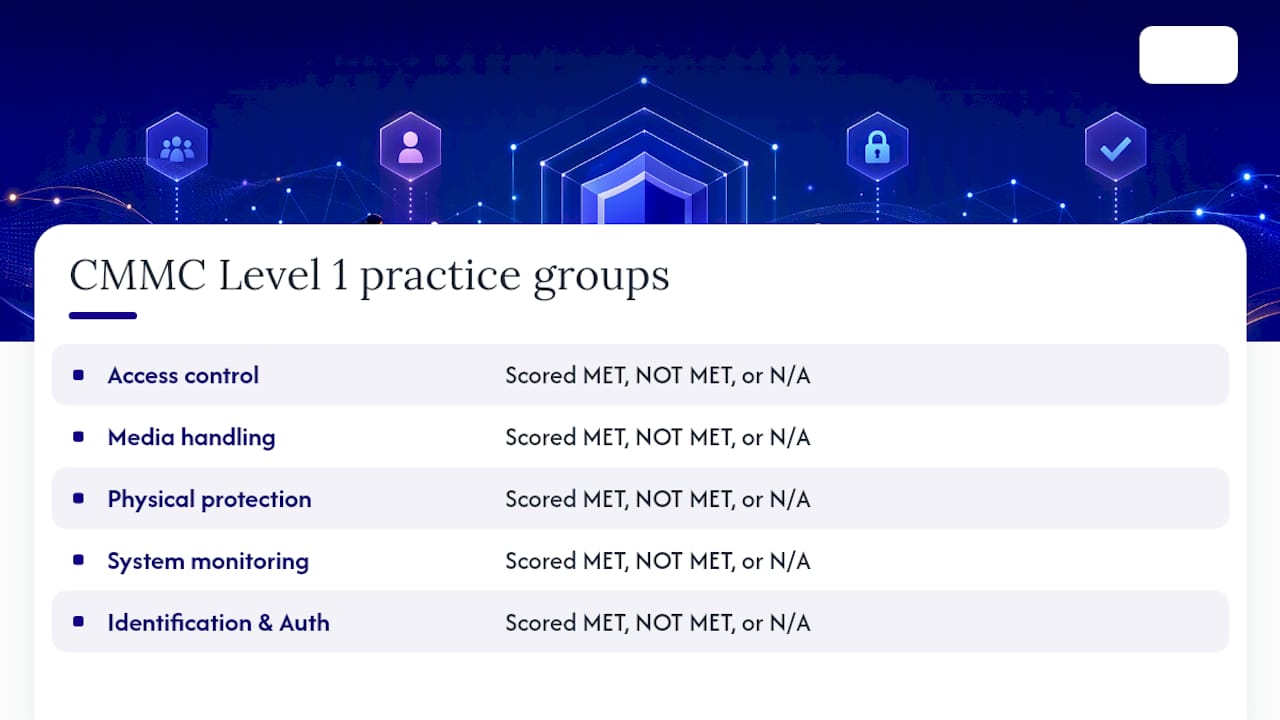The width and height of the screenshot is (1280, 720).
Task: Click the bullet beside Identification & Auth
Action: [x=79, y=622]
